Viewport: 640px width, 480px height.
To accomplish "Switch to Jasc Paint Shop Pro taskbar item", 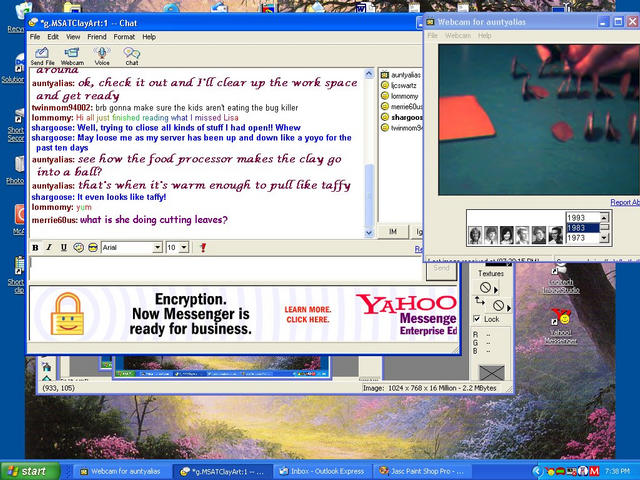I will [422, 471].
